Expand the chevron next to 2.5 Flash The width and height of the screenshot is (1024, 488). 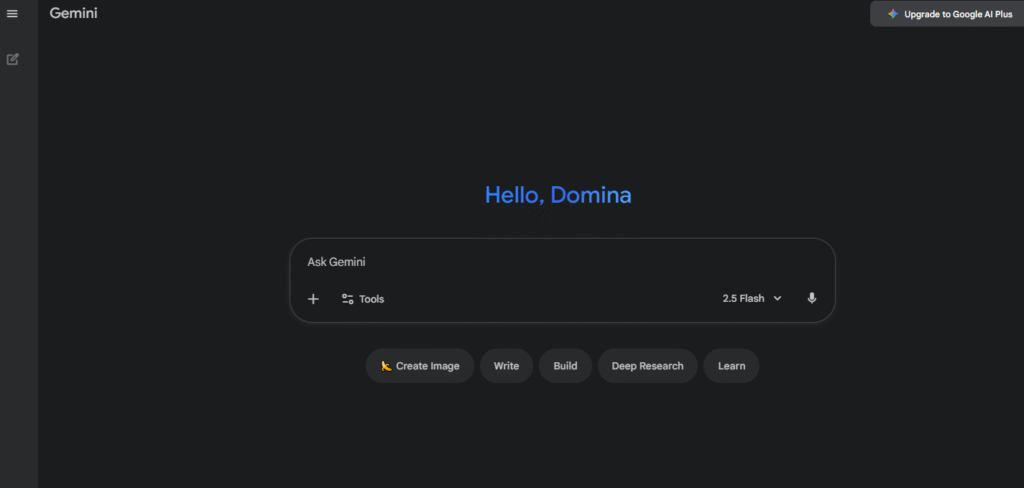(778, 299)
